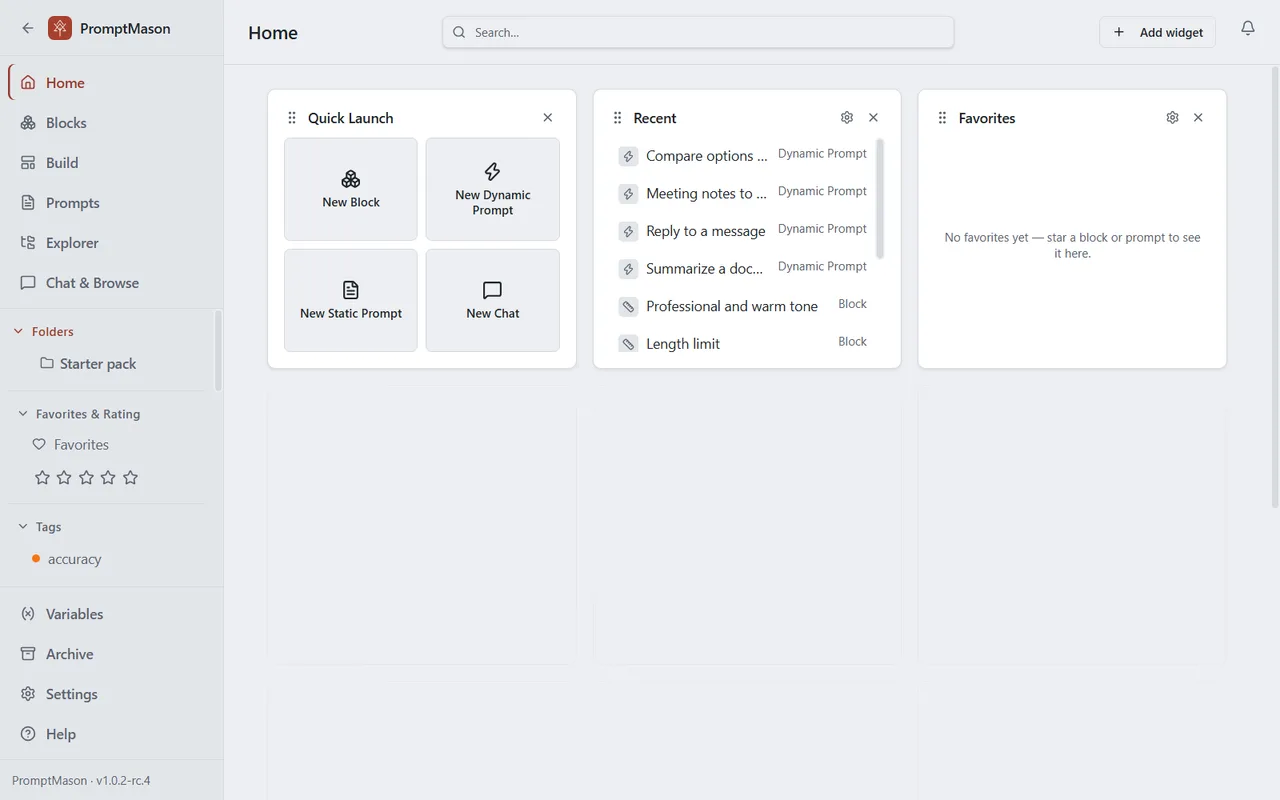The width and height of the screenshot is (1280, 800).
Task: Go to Home in sidebar
Action: pos(112,83)
